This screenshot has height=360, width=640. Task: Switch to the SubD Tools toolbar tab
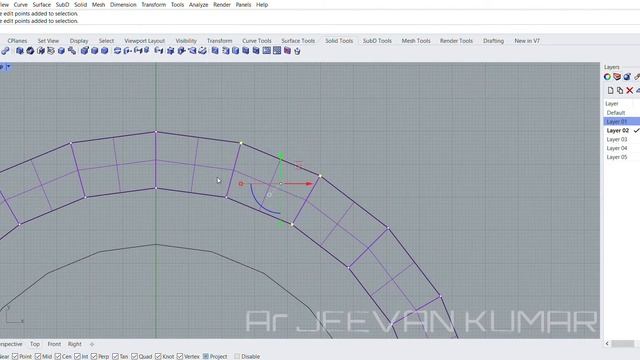tap(377, 41)
